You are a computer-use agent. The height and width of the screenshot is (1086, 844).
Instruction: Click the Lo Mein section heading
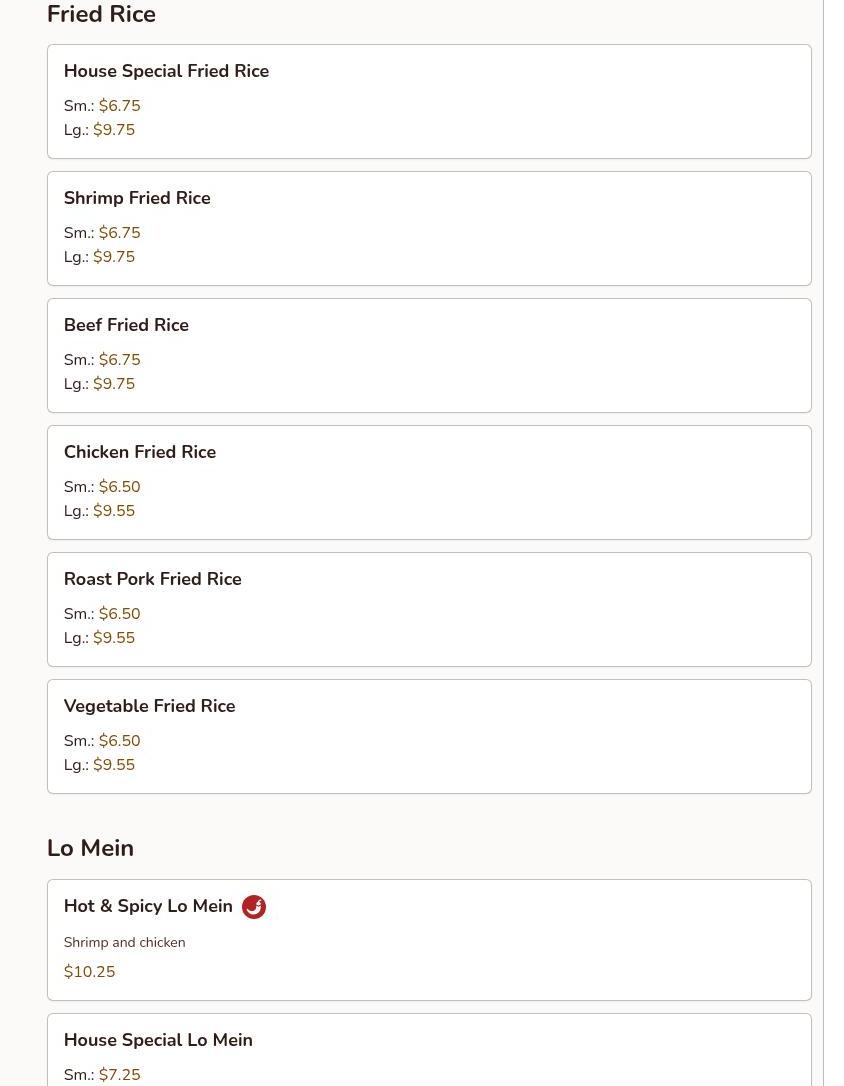tap(90, 848)
